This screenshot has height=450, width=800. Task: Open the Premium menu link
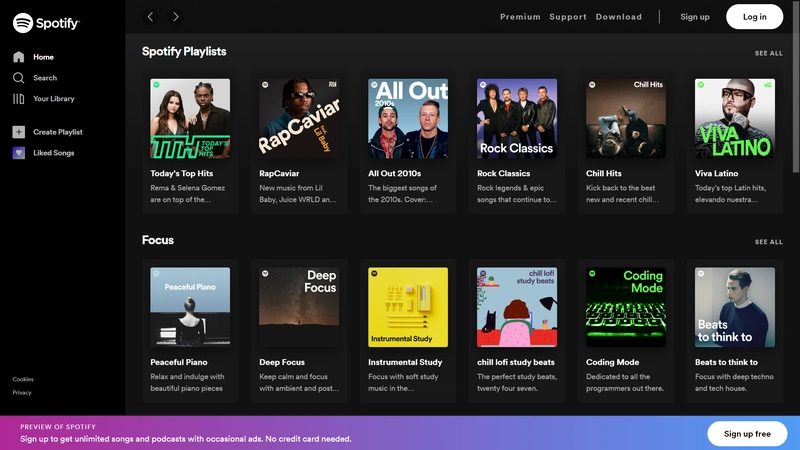coord(520,17)
